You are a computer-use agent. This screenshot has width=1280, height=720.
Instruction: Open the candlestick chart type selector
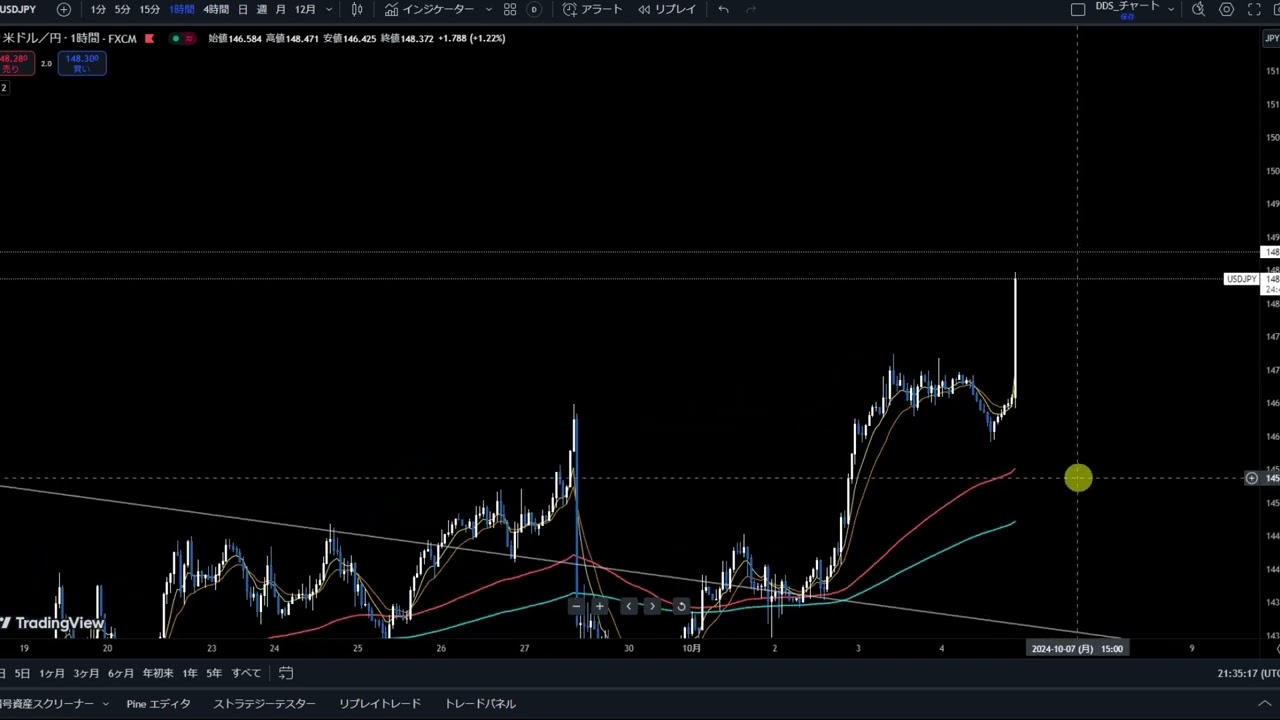point(357,9)
